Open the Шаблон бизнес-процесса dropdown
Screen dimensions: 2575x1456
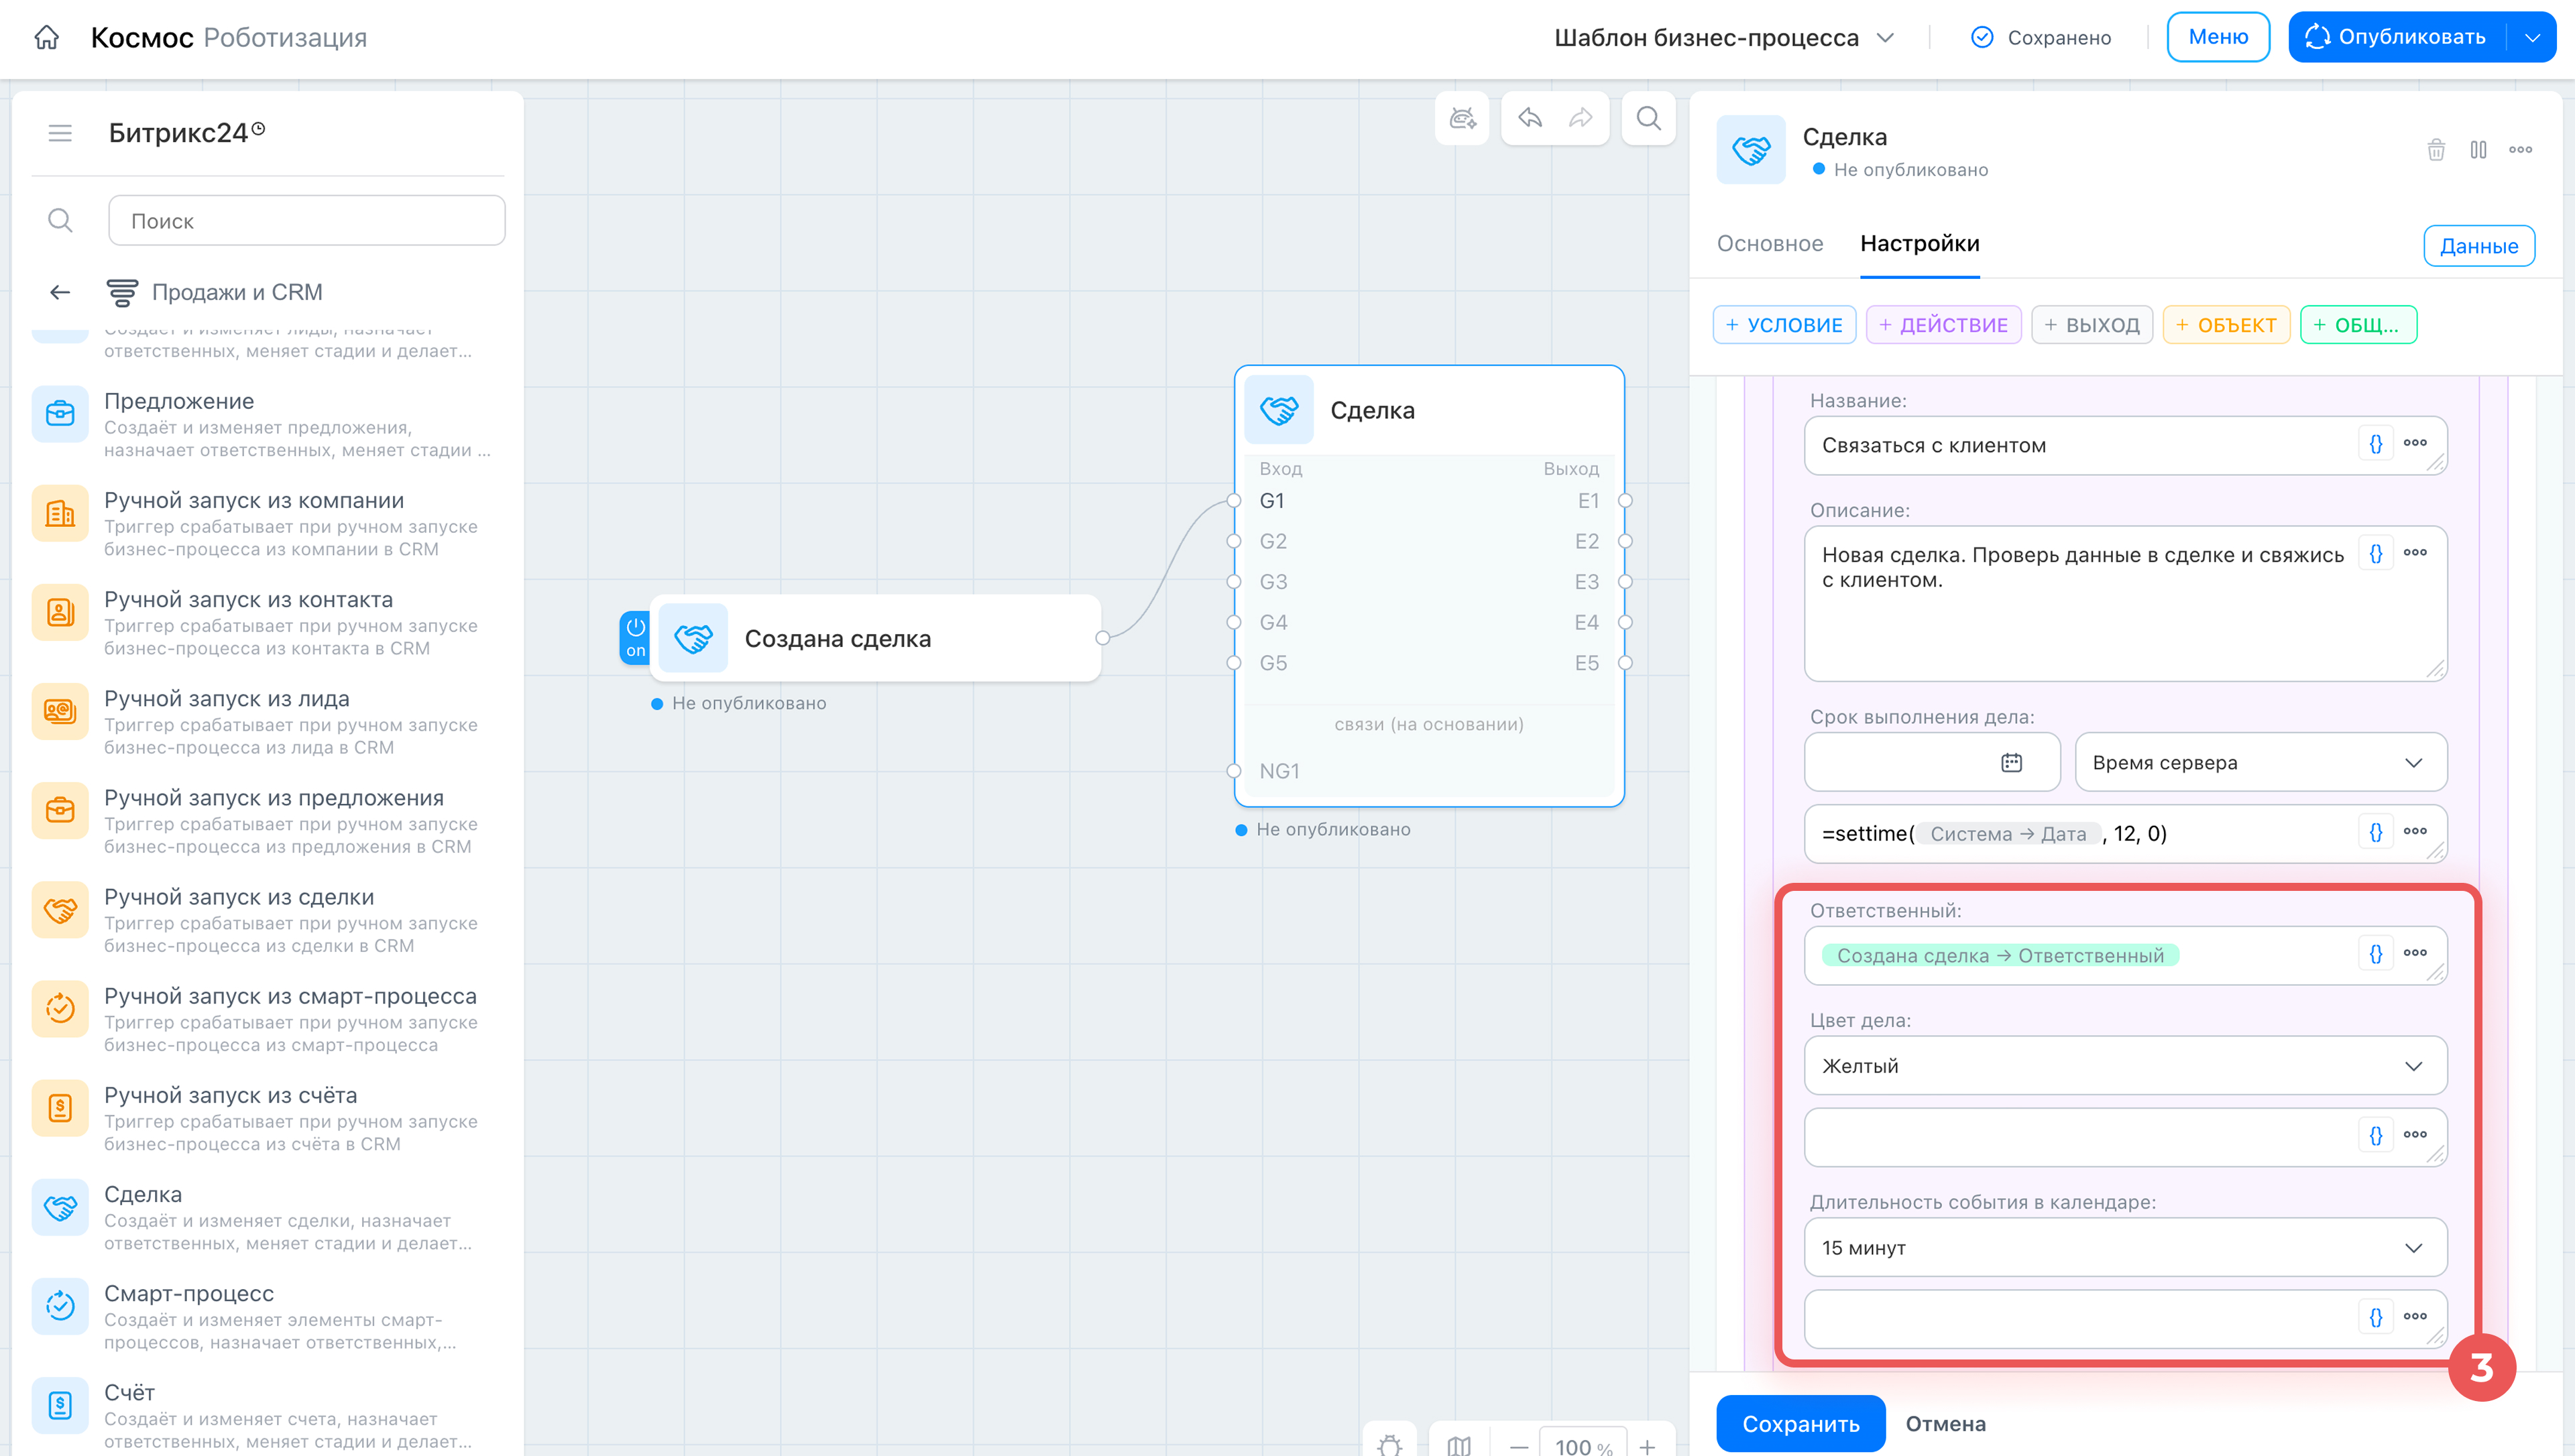1724,38
